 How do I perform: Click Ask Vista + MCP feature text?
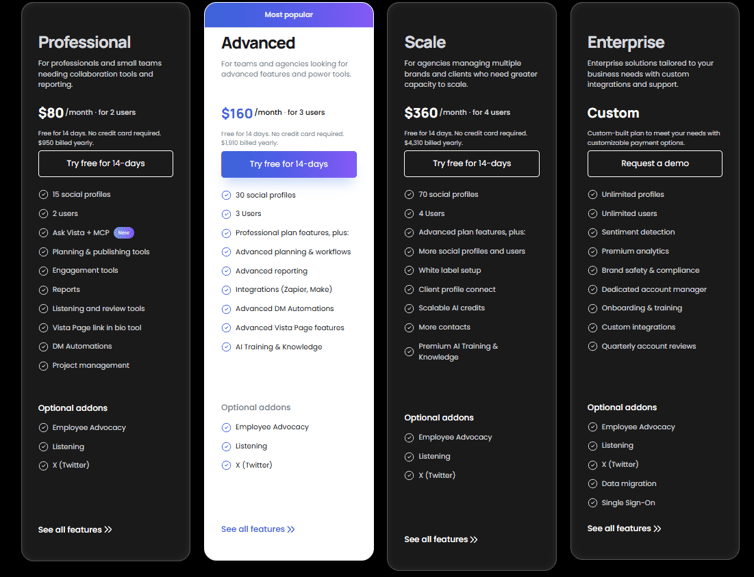[x=81, y=233]
